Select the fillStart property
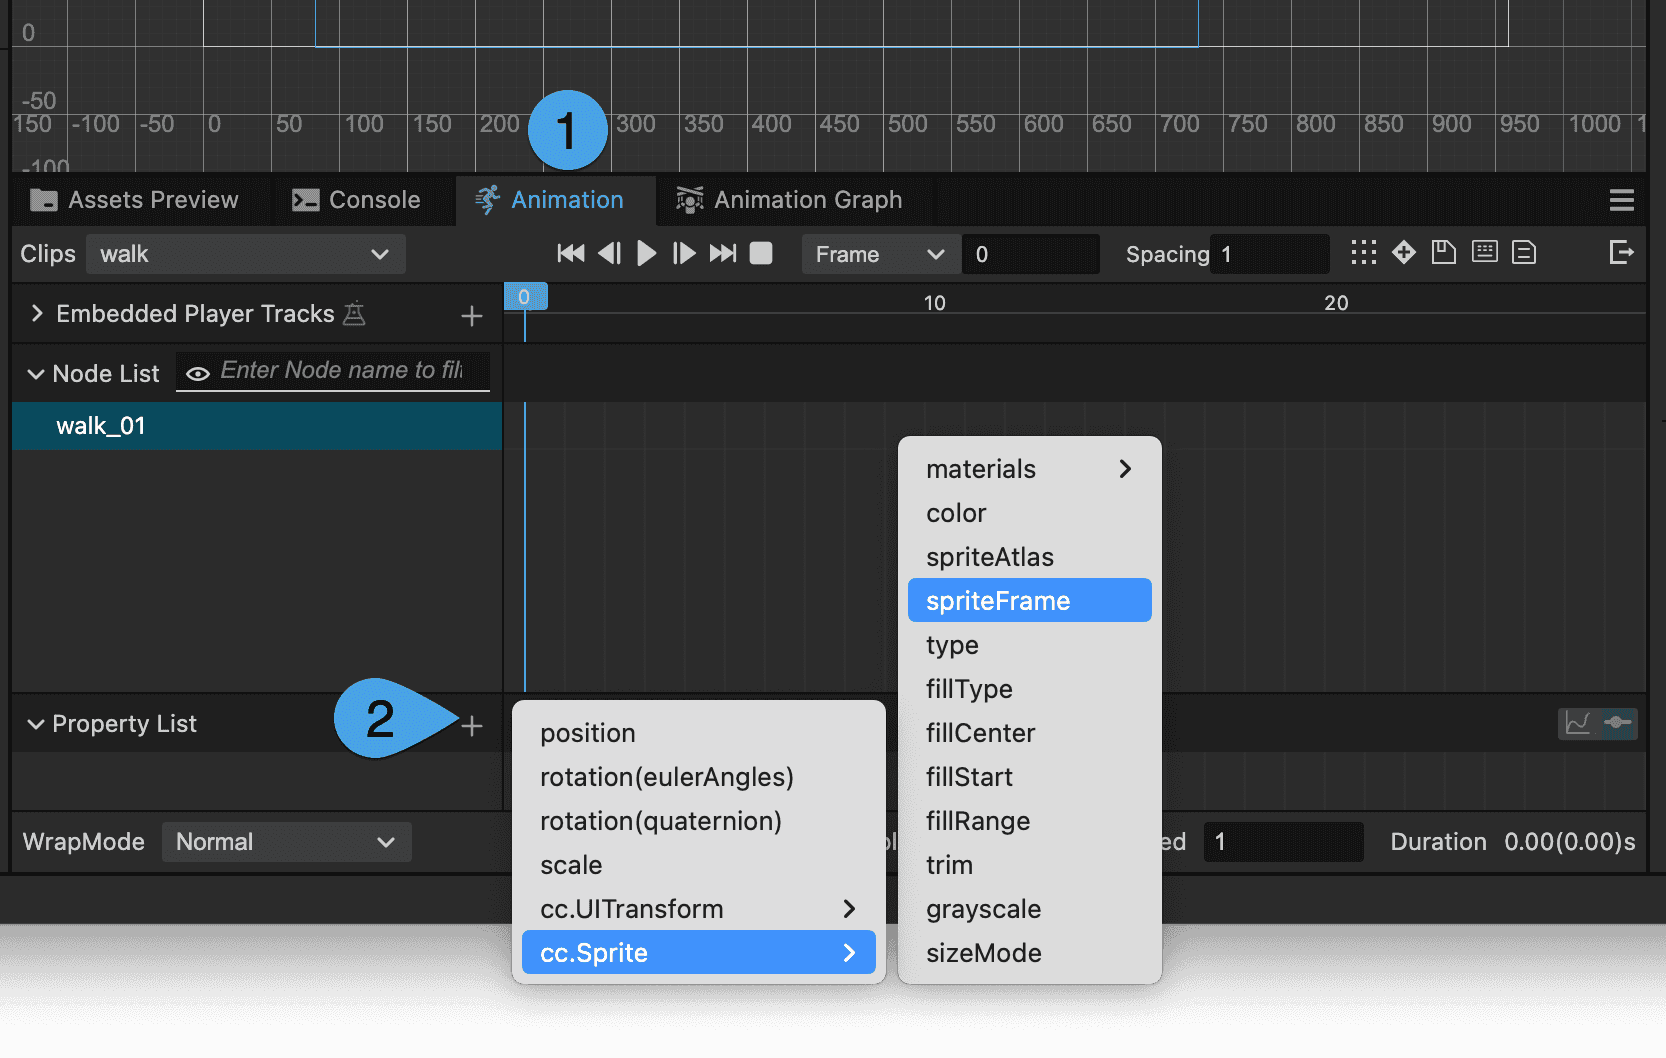This screenshot has height=1058, width=1666. [1030, 777]
